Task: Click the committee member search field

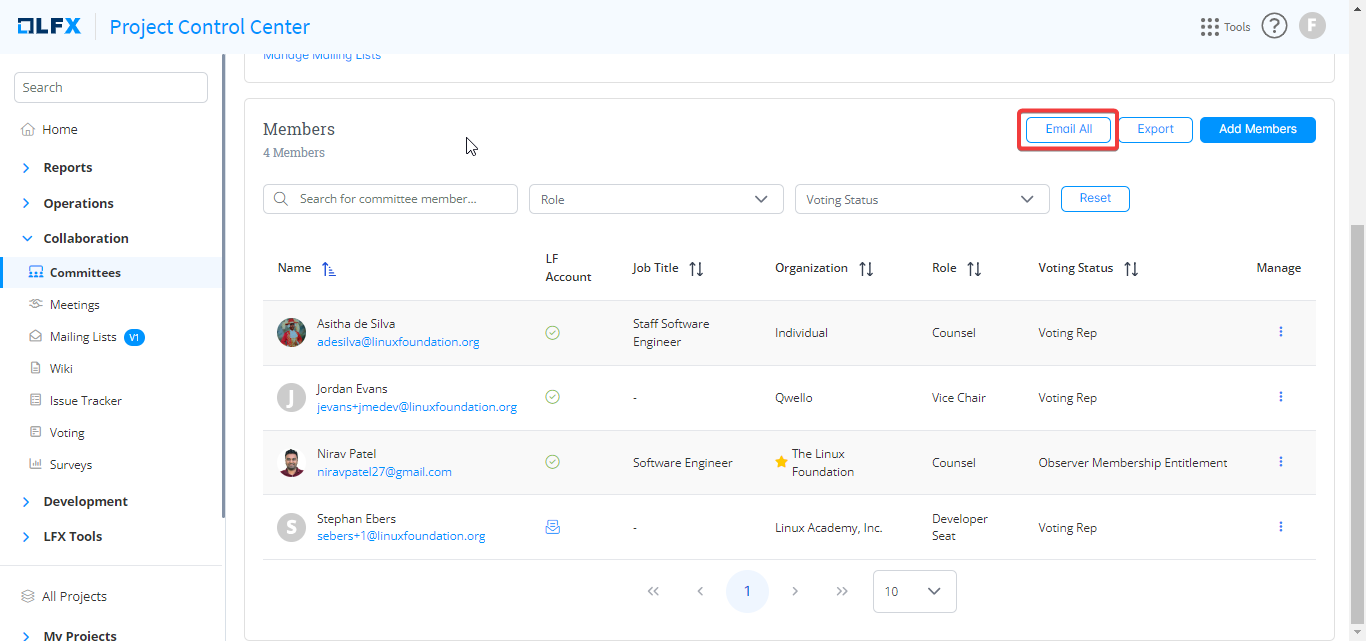Action: 390,199
